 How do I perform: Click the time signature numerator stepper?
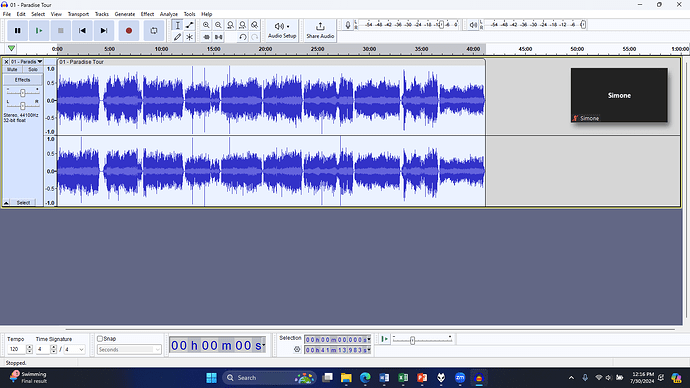53,349
